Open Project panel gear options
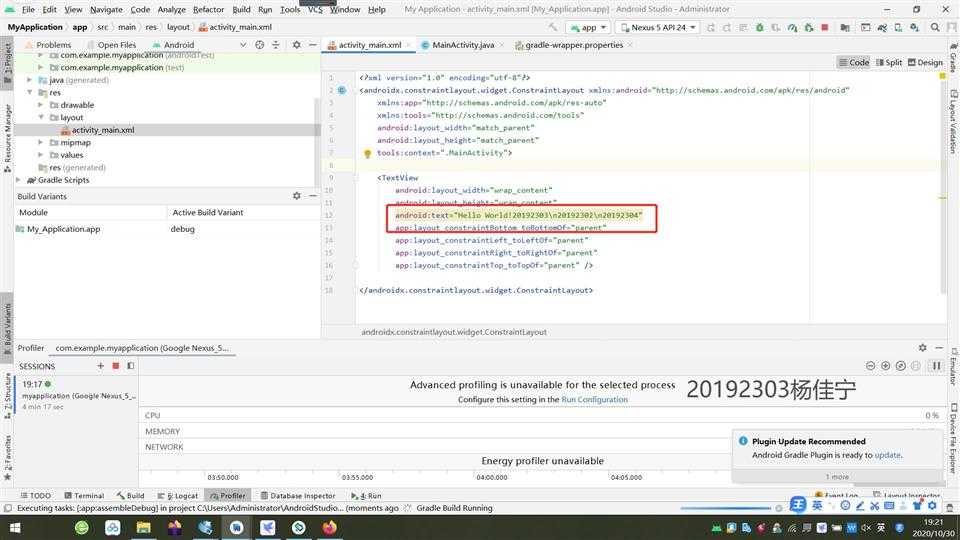This screenshot has height=540, width=960. point(296,45)
